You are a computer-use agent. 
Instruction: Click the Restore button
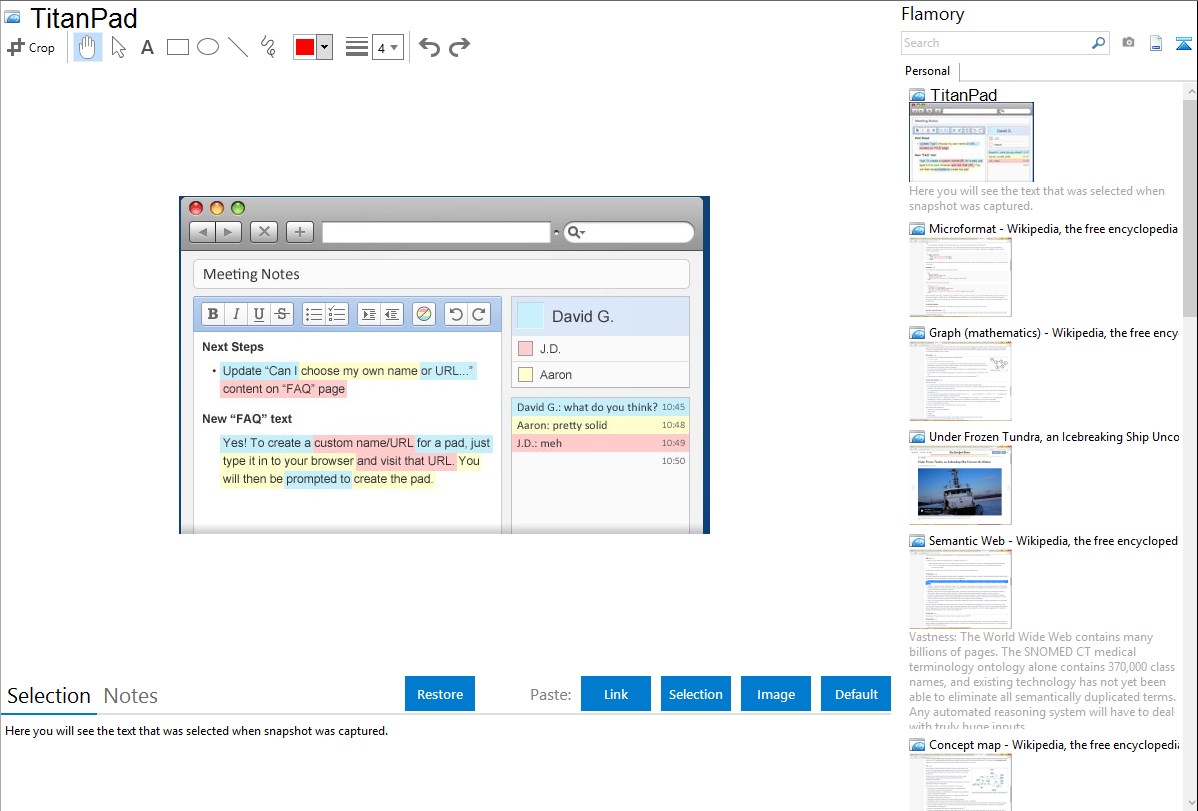[440, 694]
